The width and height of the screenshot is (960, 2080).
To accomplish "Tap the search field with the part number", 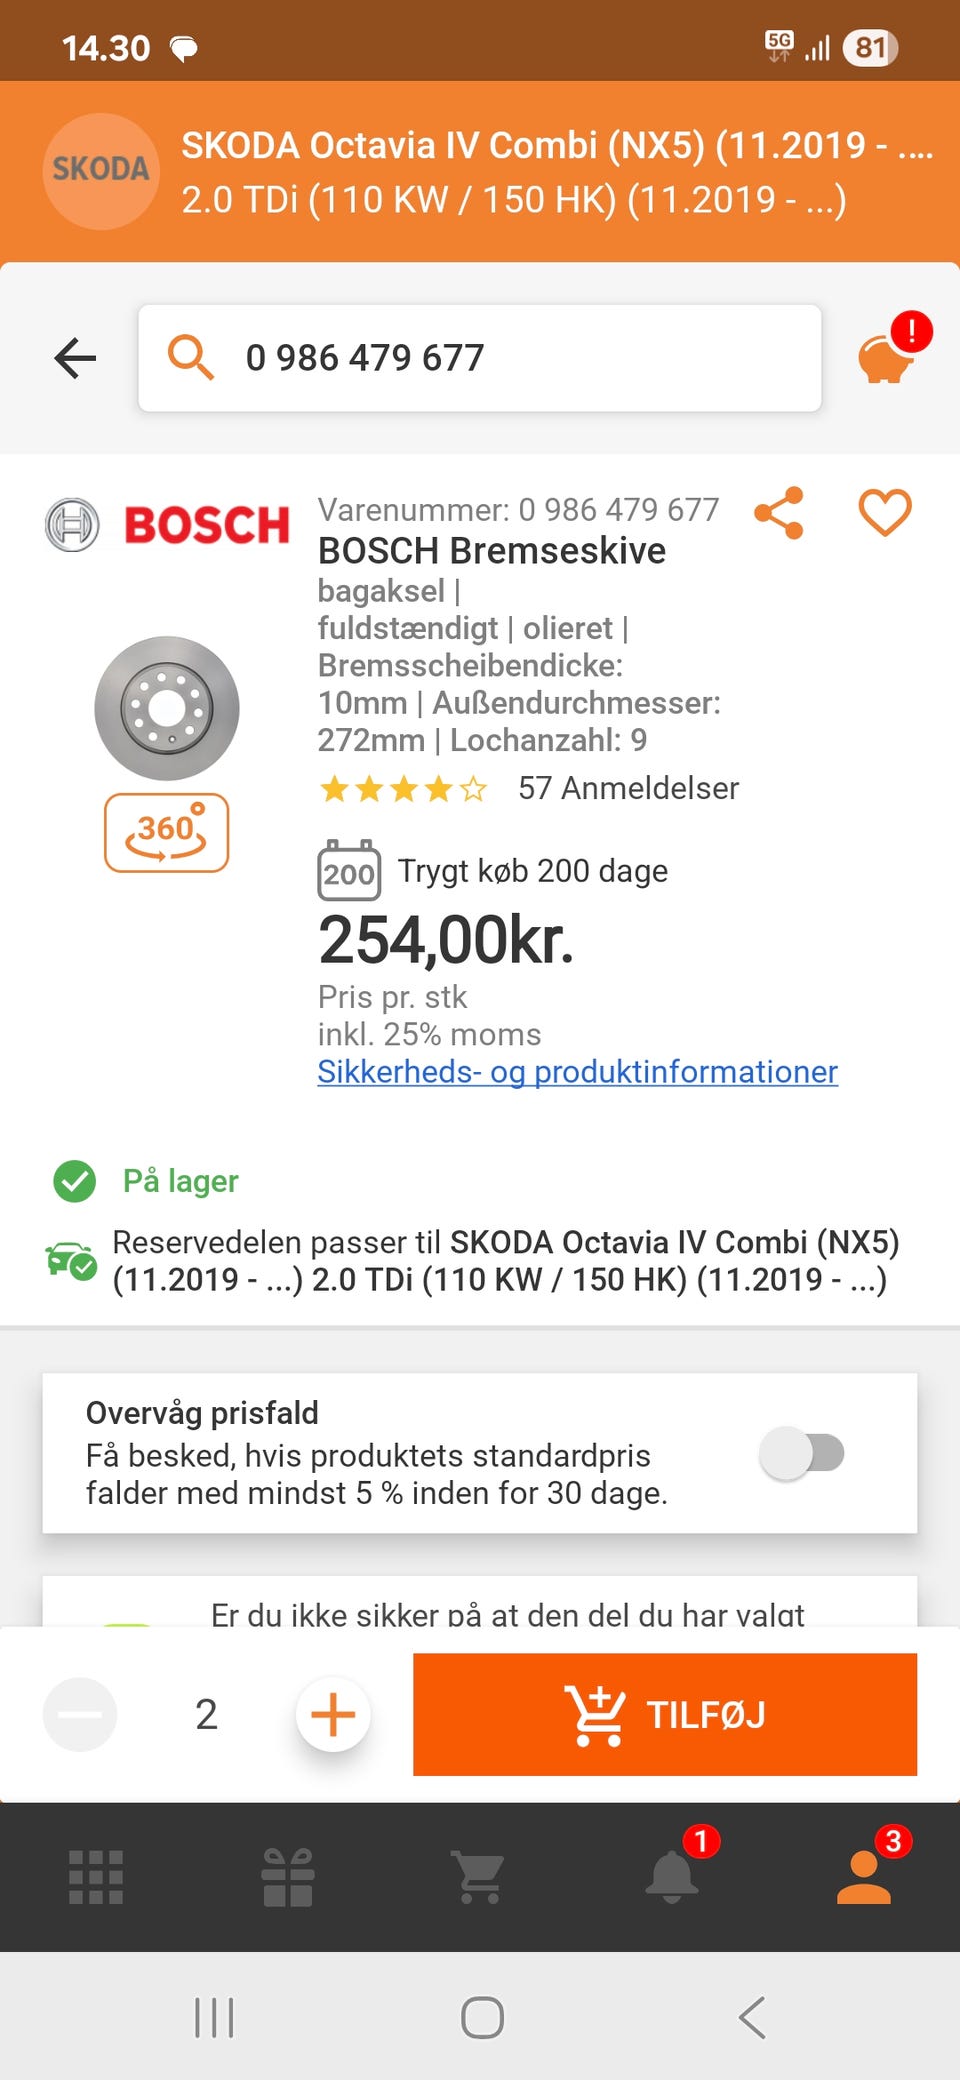I will point(480,358).
